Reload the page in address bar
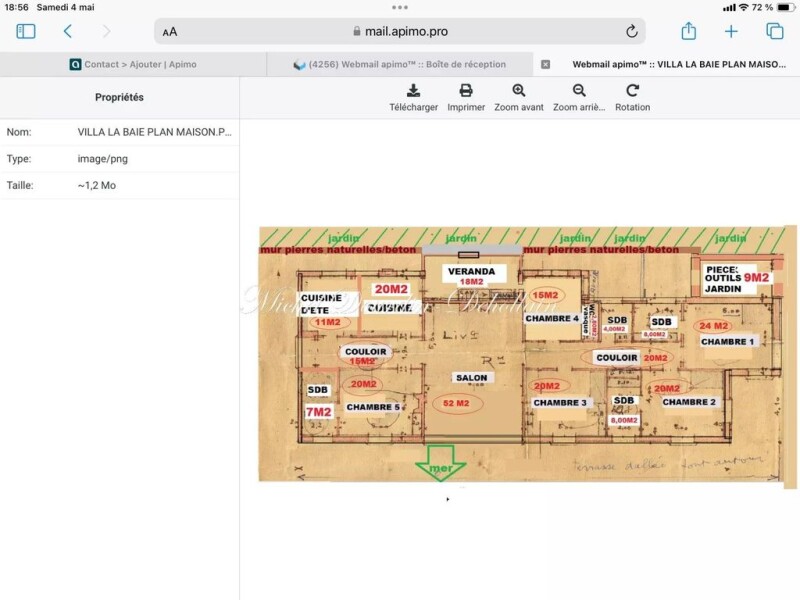The width and height of the screenshot is (800, 600). tap(632, 31)
